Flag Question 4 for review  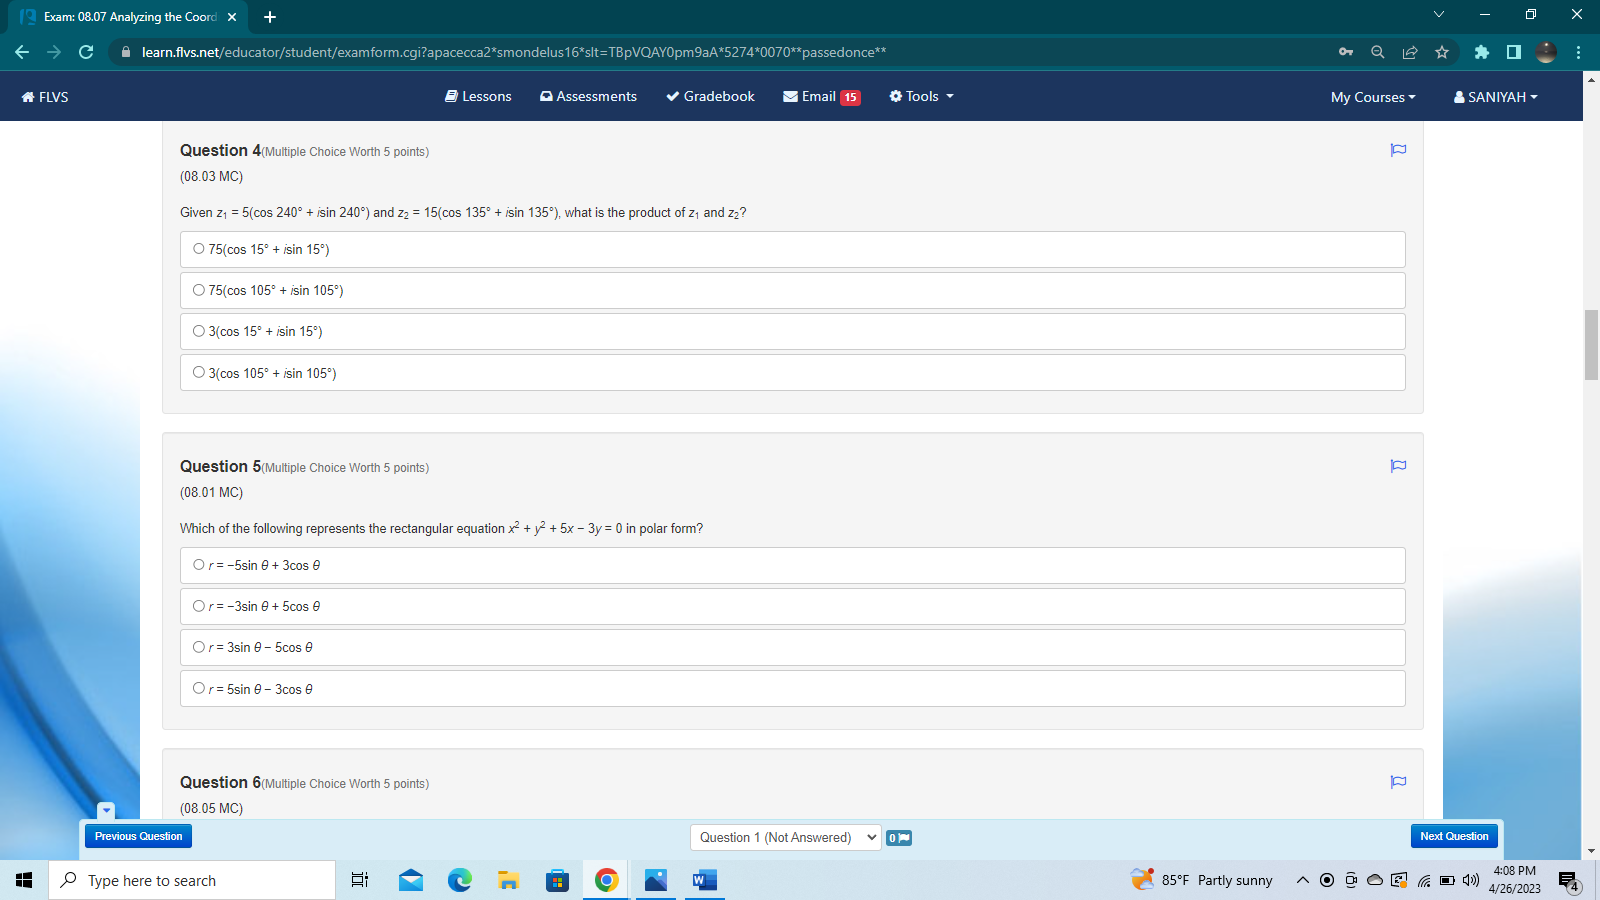point(1398,150)
